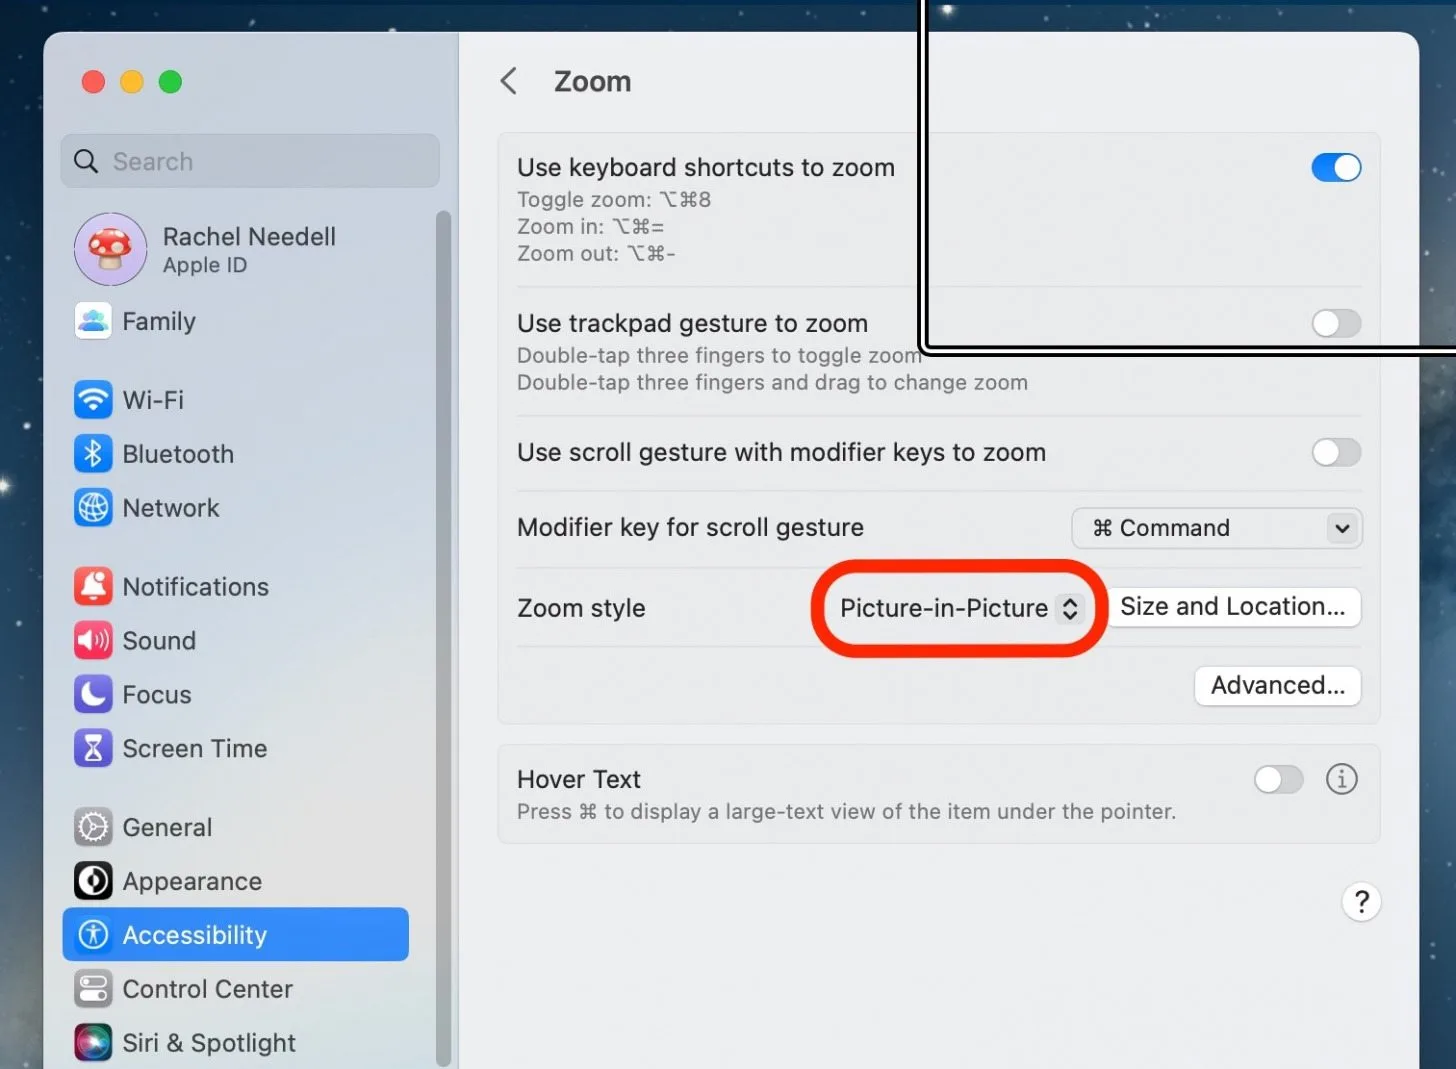Select General in the sidebar

pyautogui.click(x=167, y=828)
